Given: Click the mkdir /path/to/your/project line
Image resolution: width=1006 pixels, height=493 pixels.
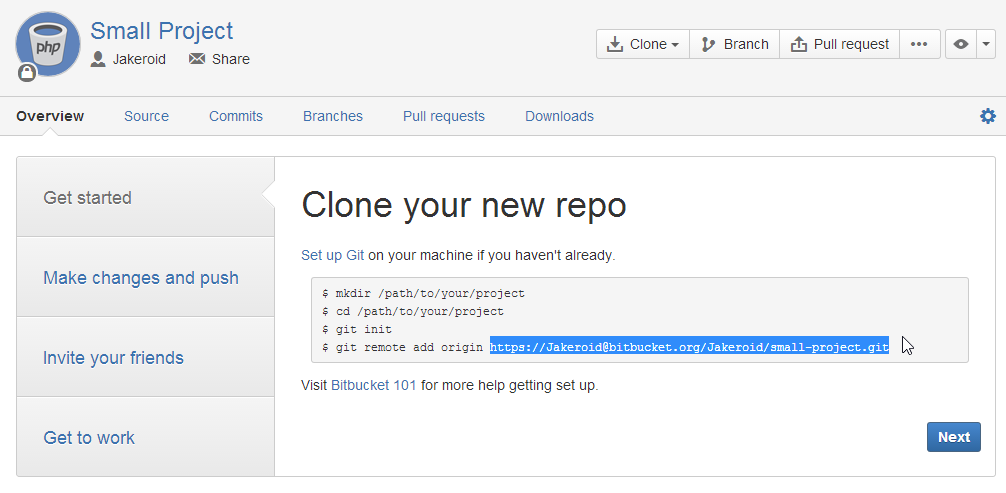Looking at the screenshot, I should tap(423, 293).
